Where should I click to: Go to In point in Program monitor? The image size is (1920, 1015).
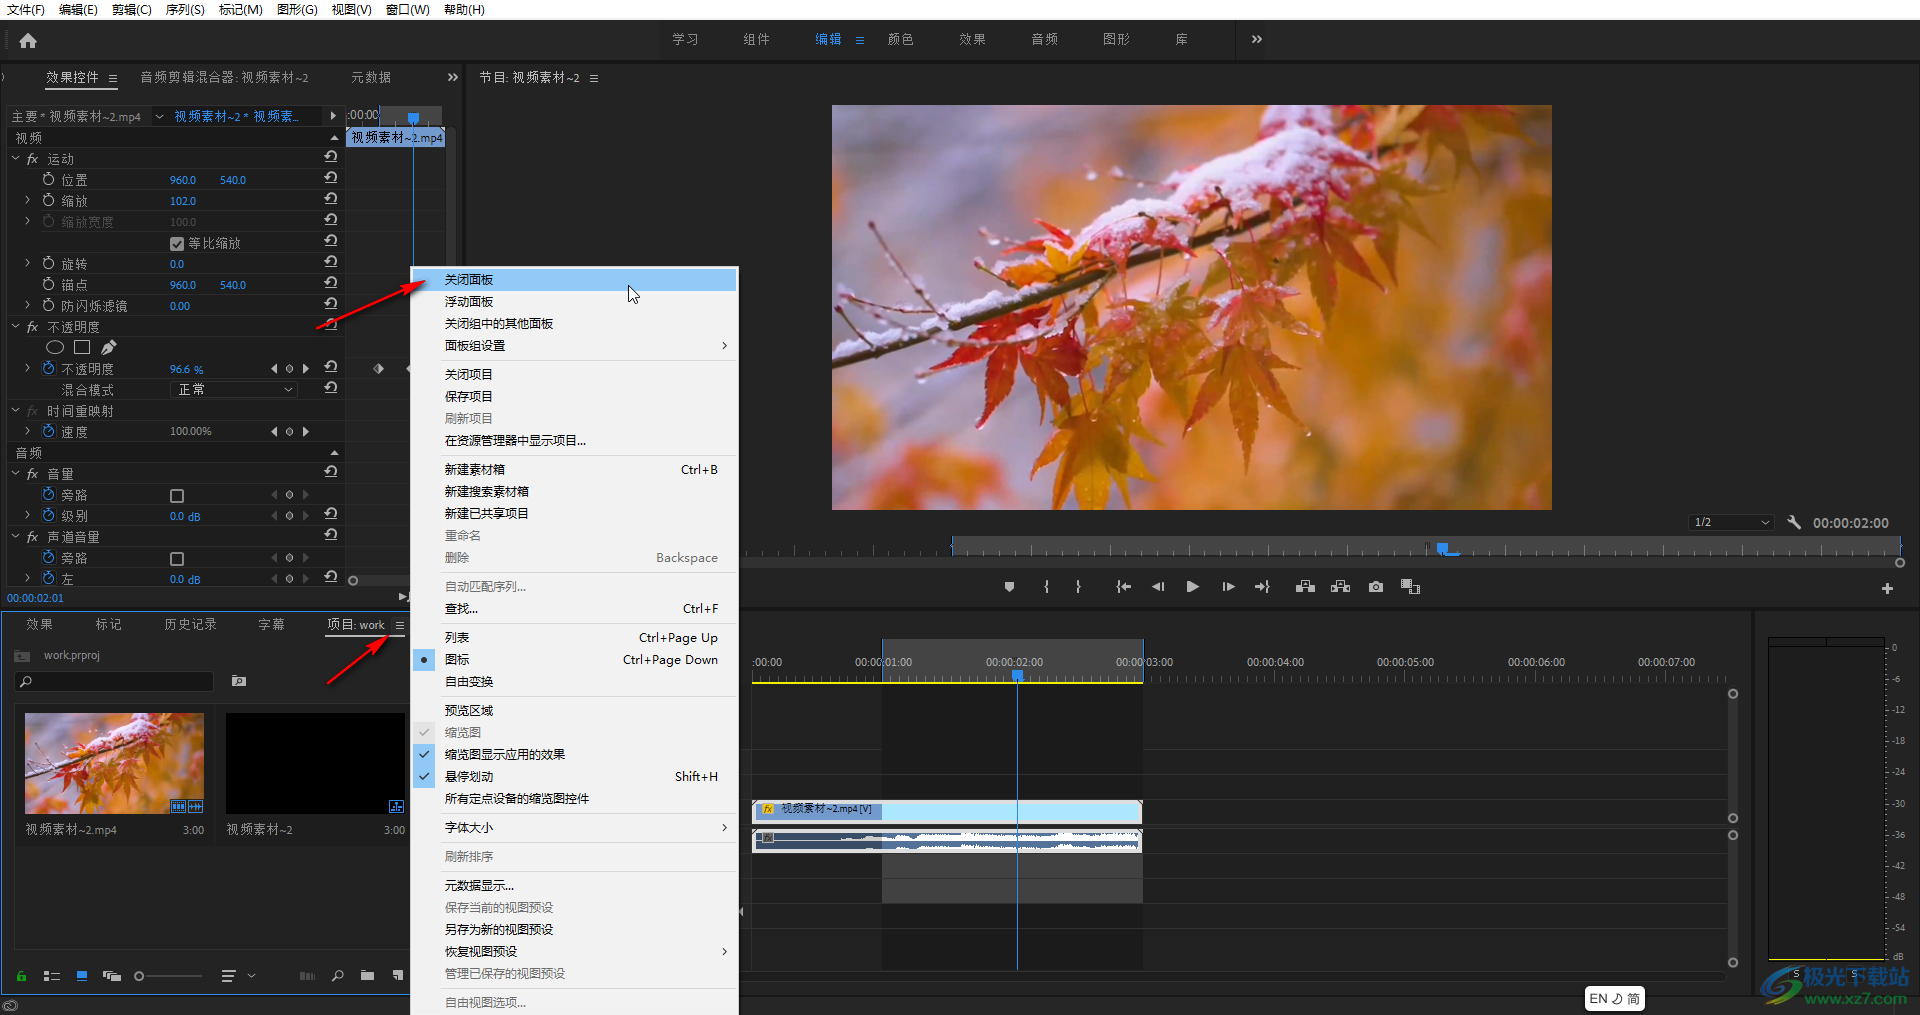1123,587
